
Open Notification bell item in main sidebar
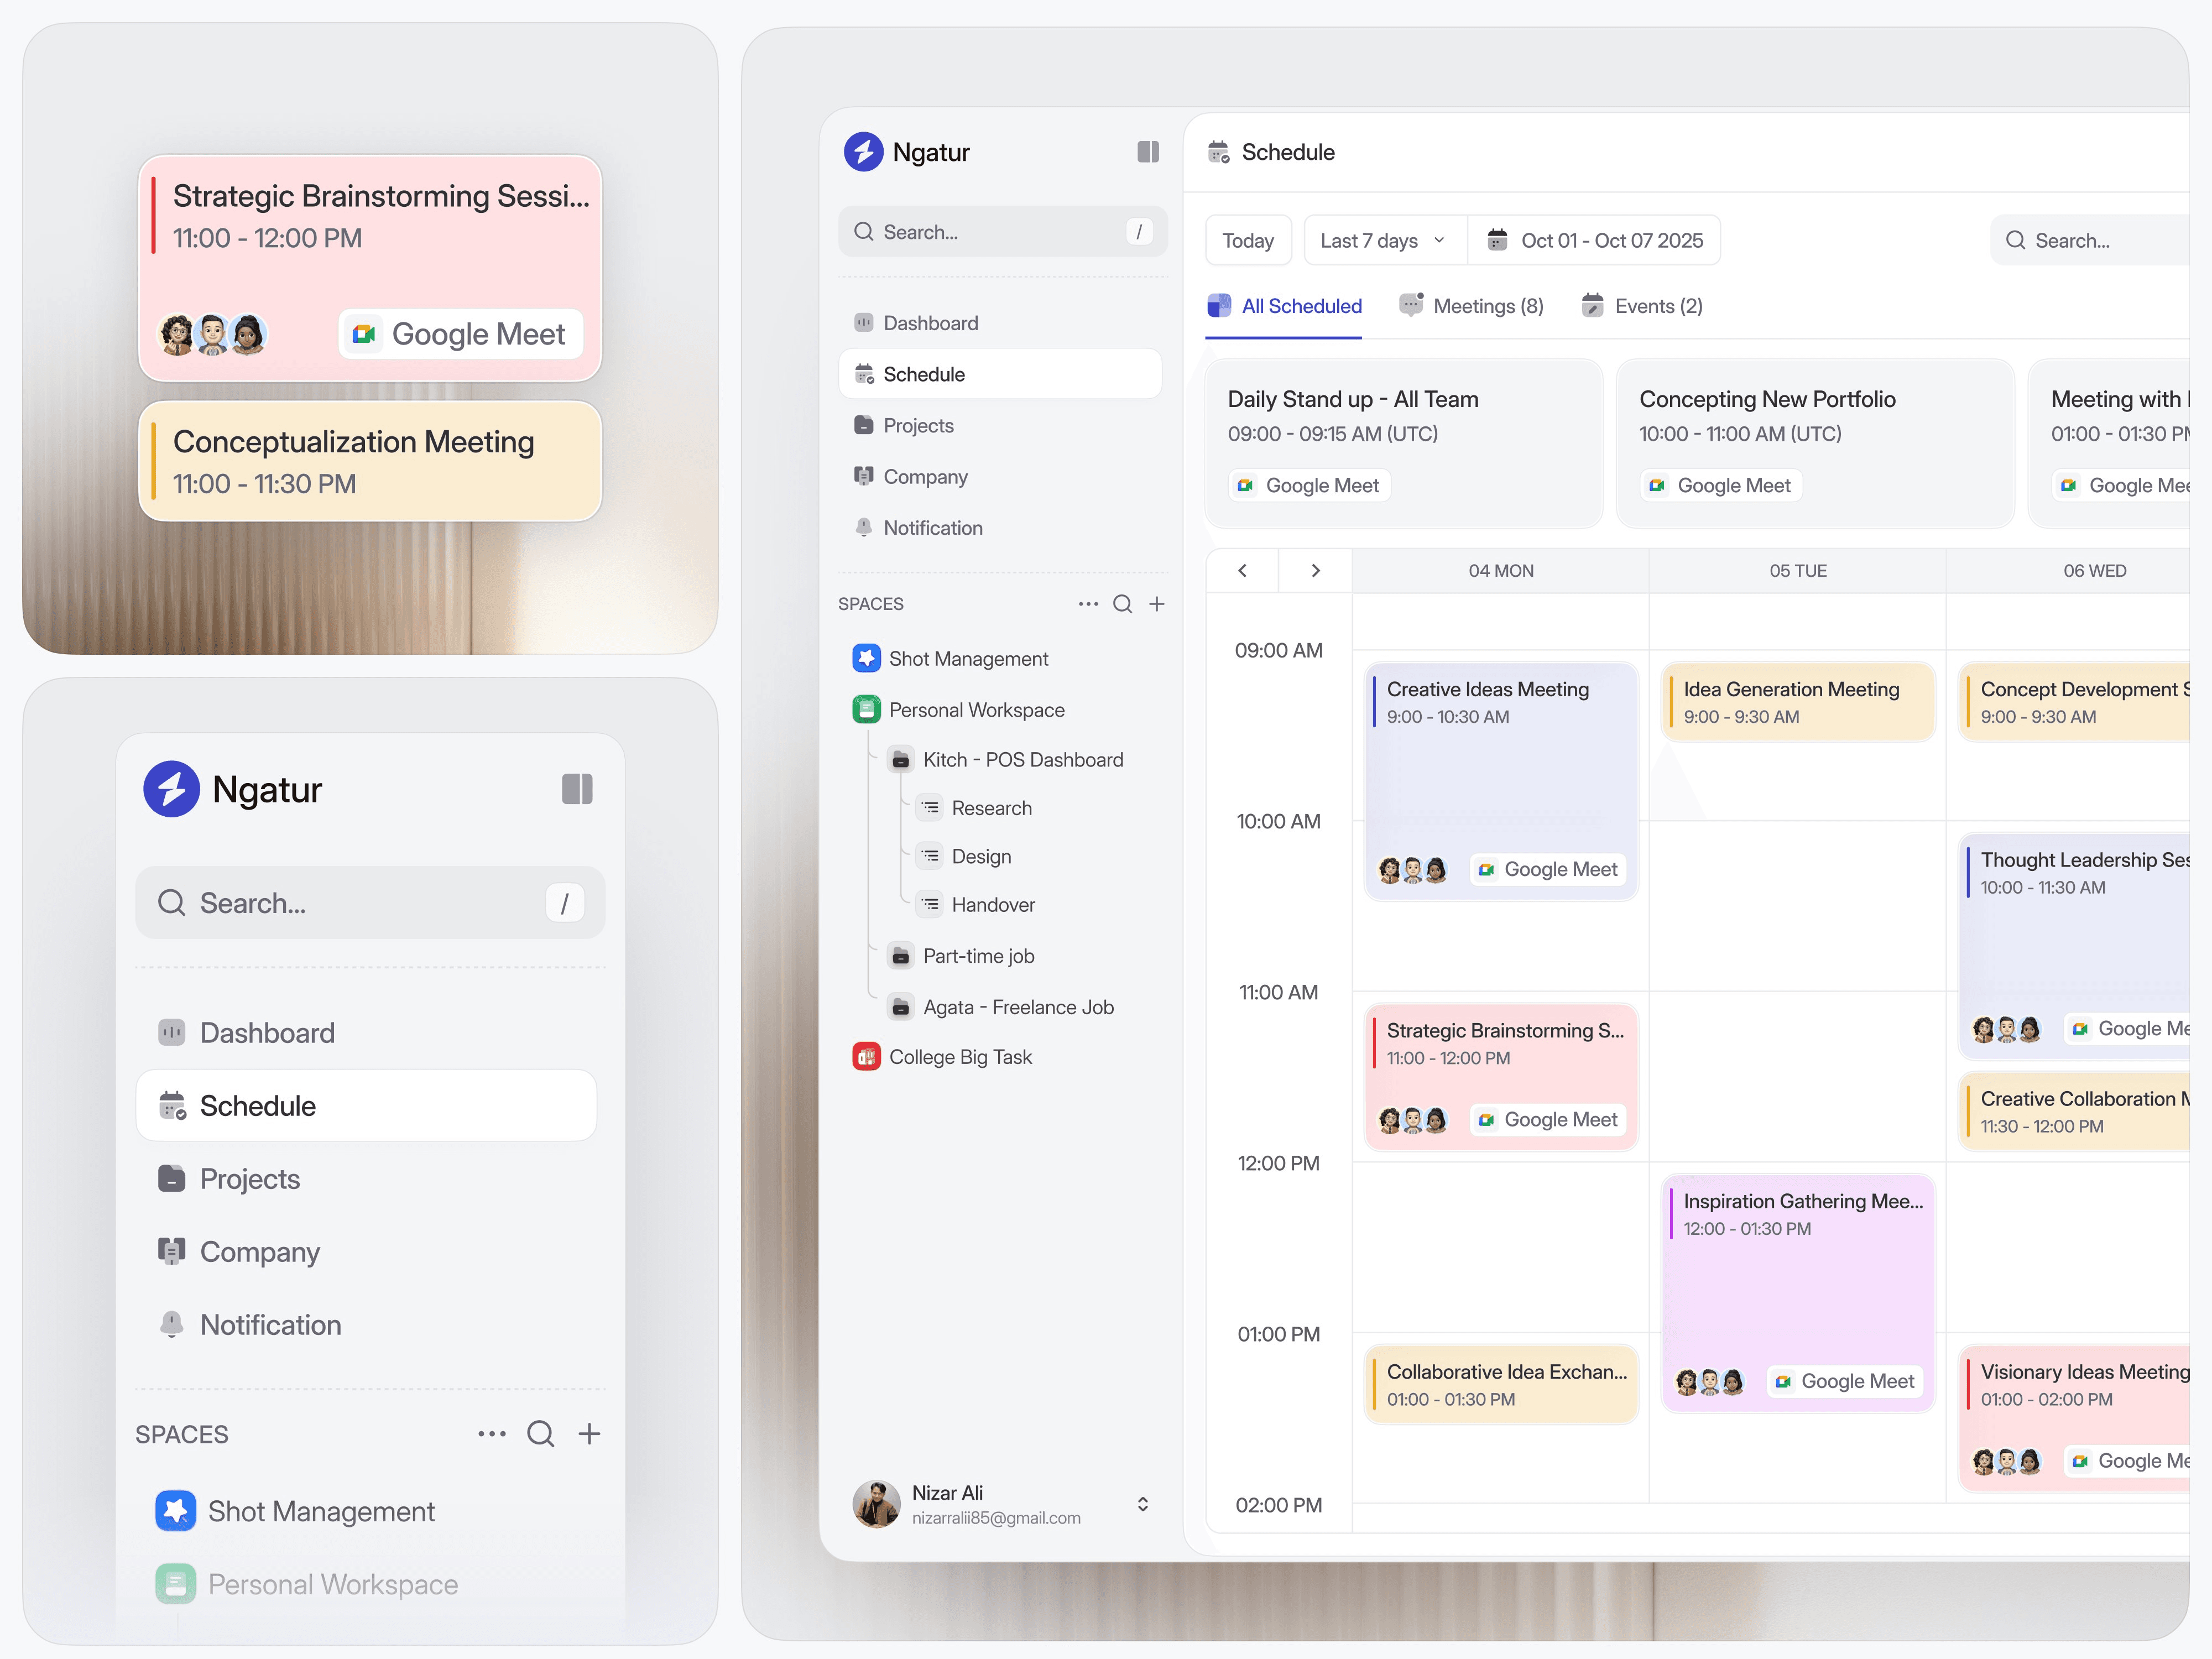932,528
